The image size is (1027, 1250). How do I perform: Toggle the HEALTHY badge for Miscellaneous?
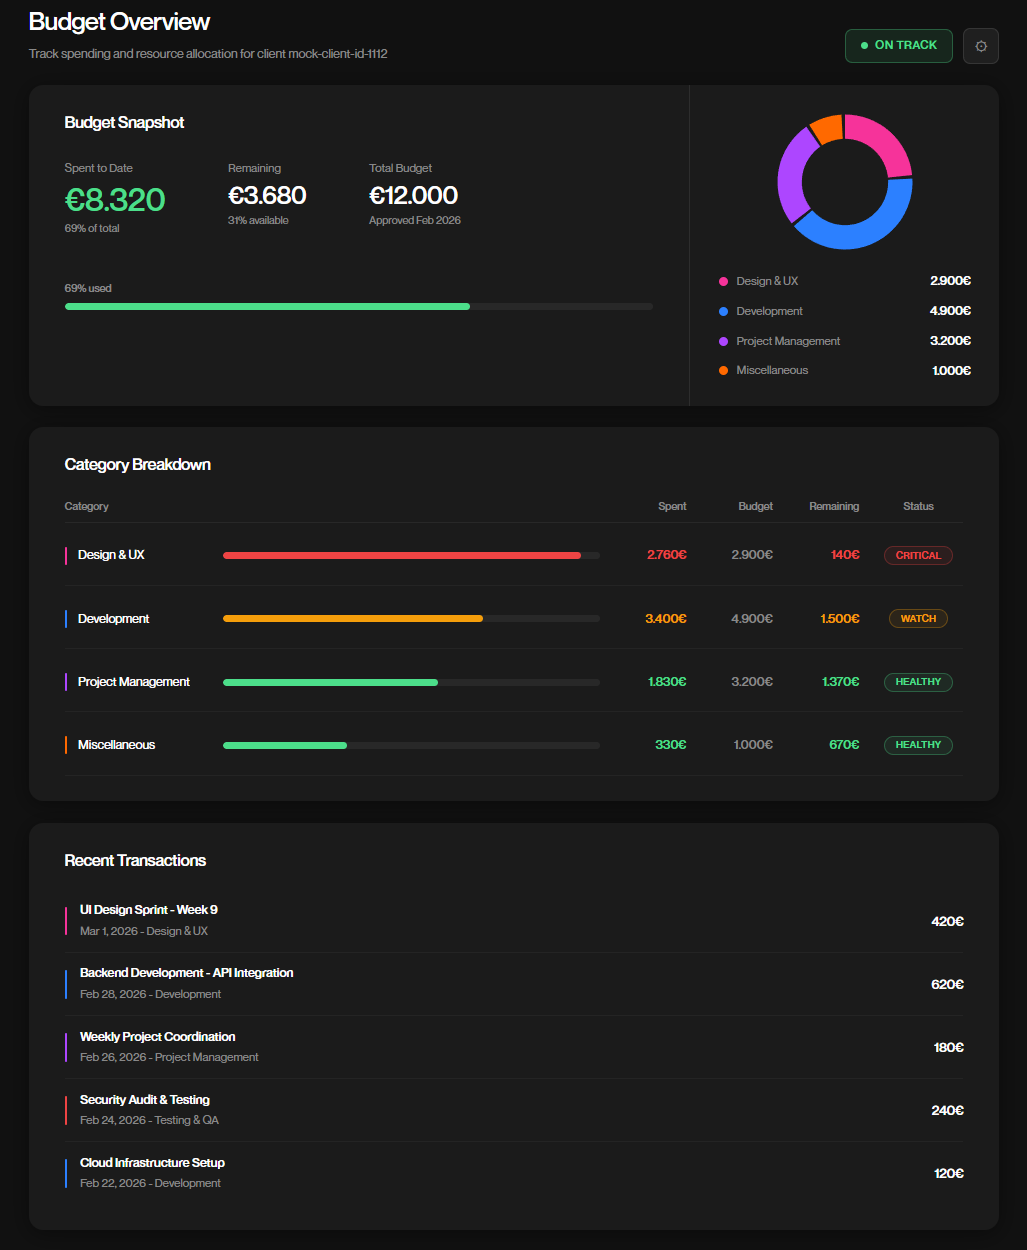917,744
